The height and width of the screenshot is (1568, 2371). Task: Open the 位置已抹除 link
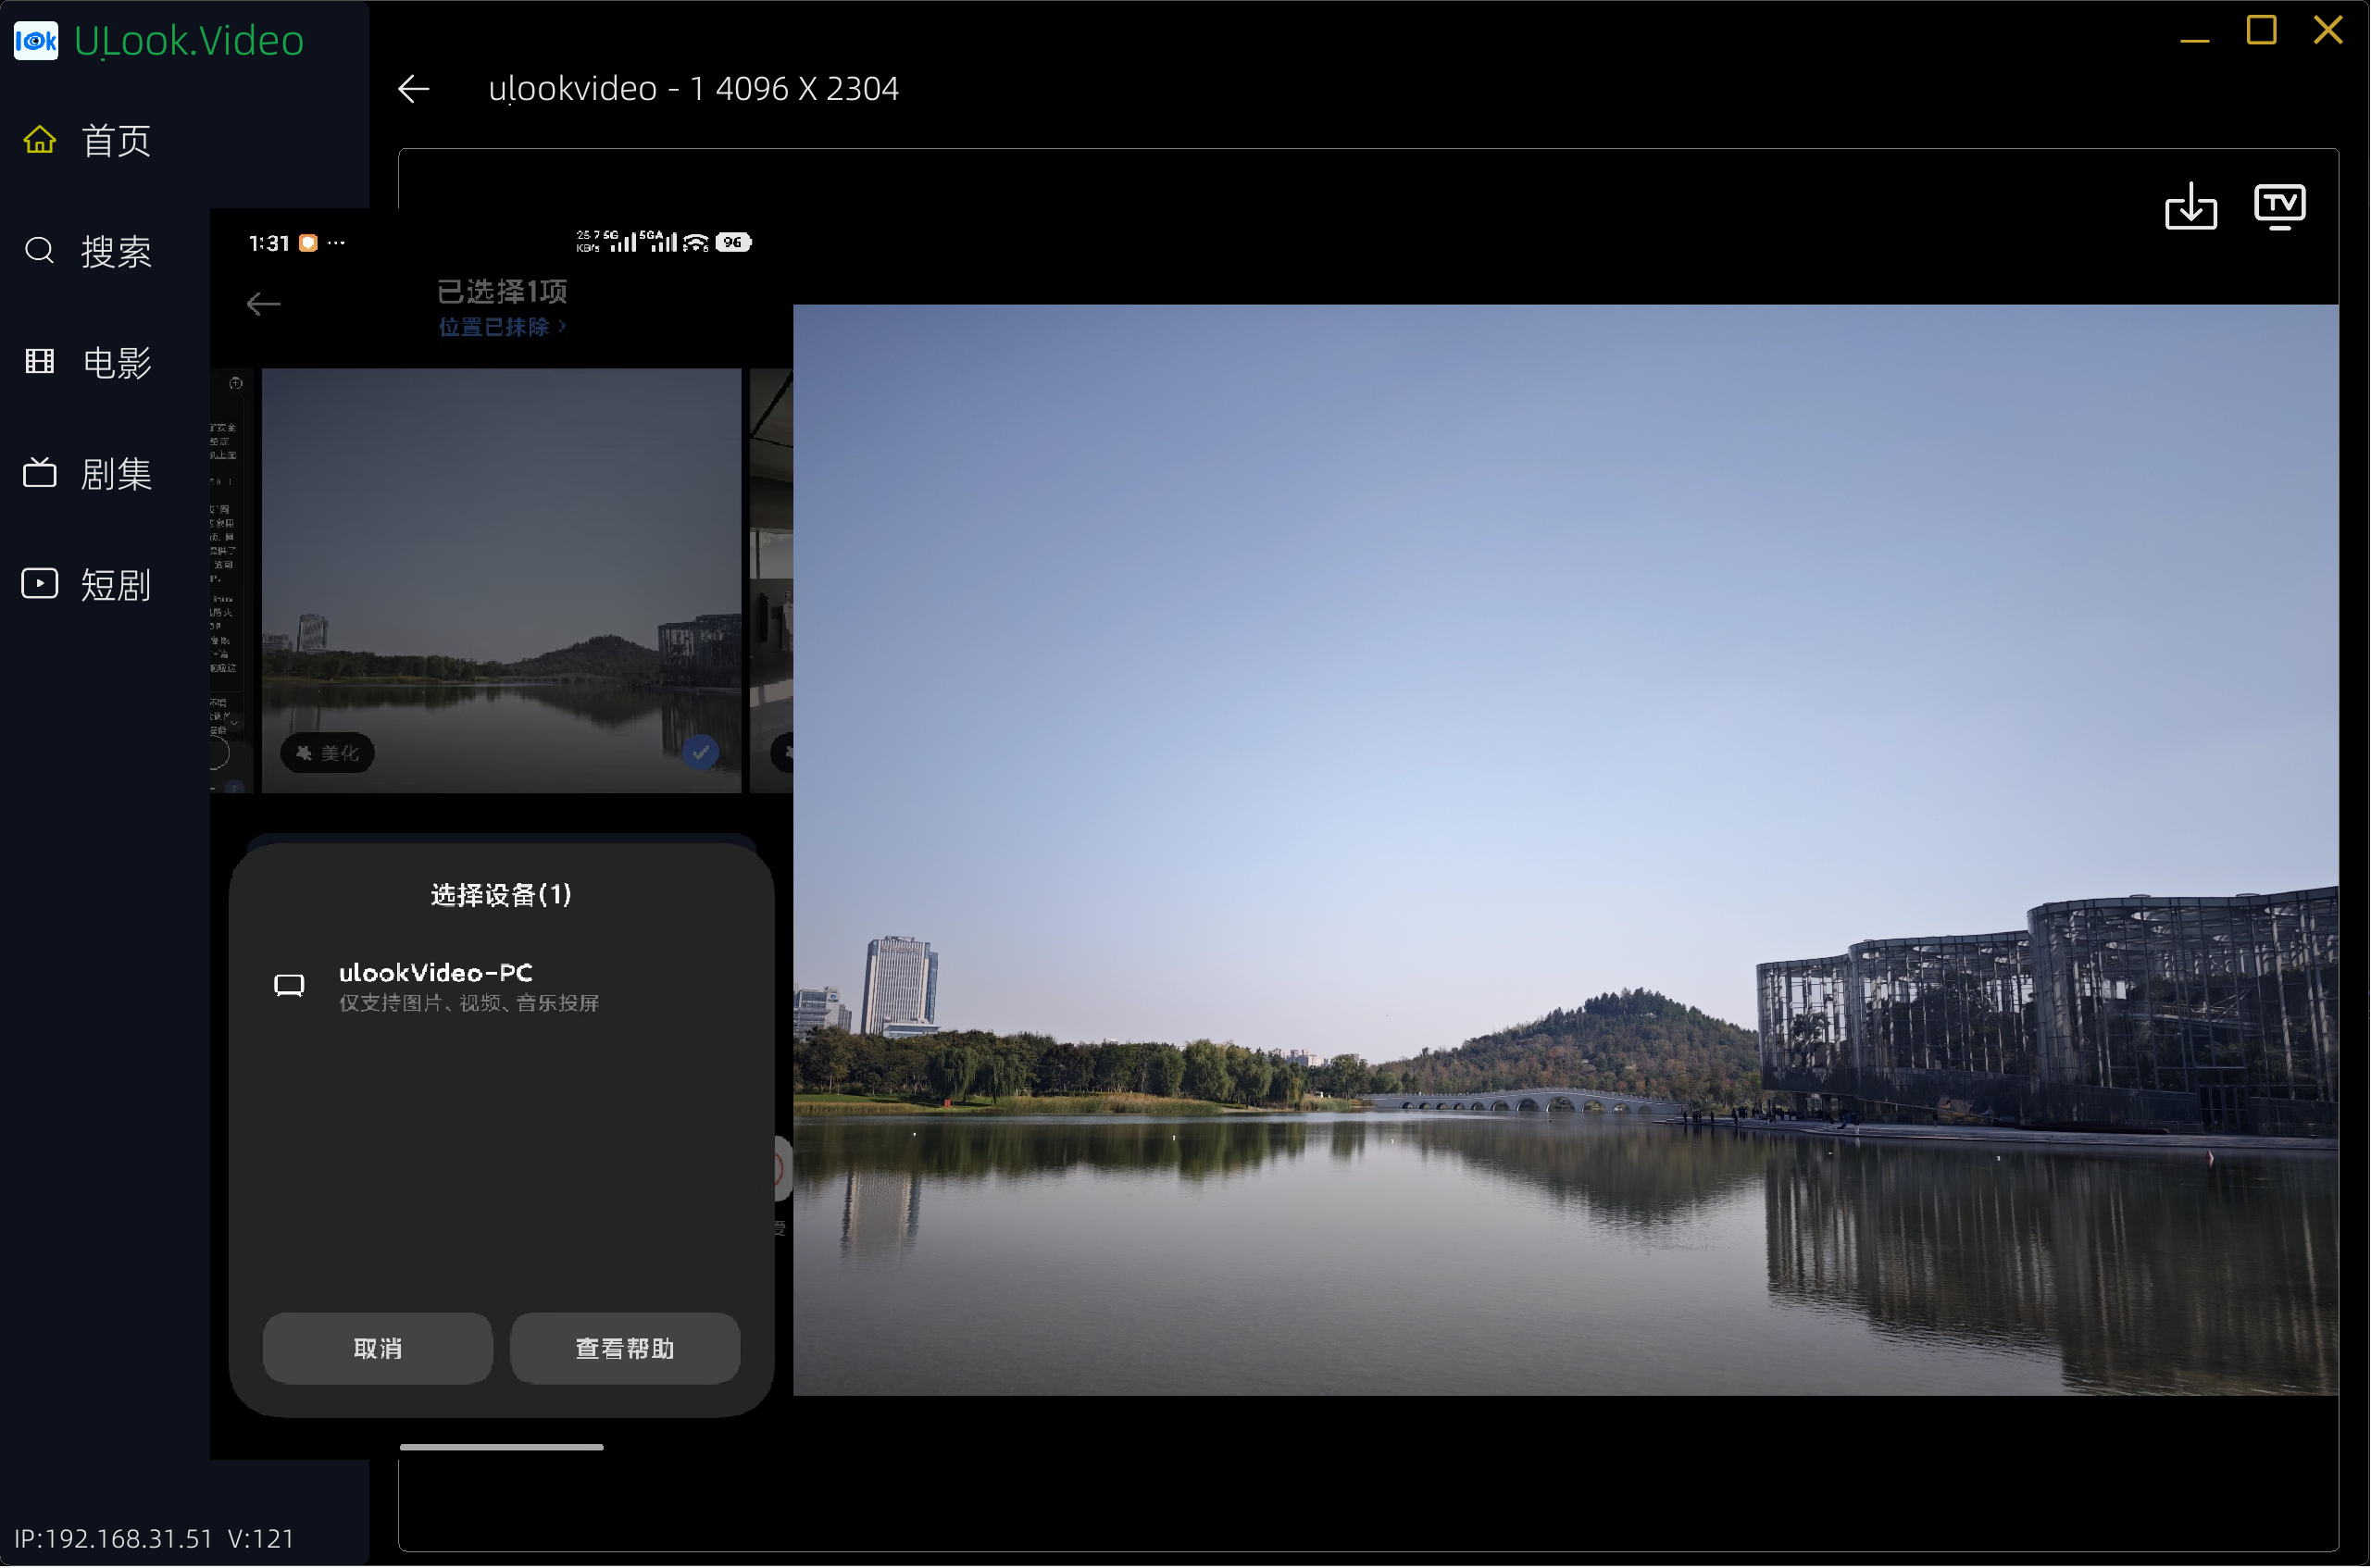pyautogui.click(x=503, y=327)
